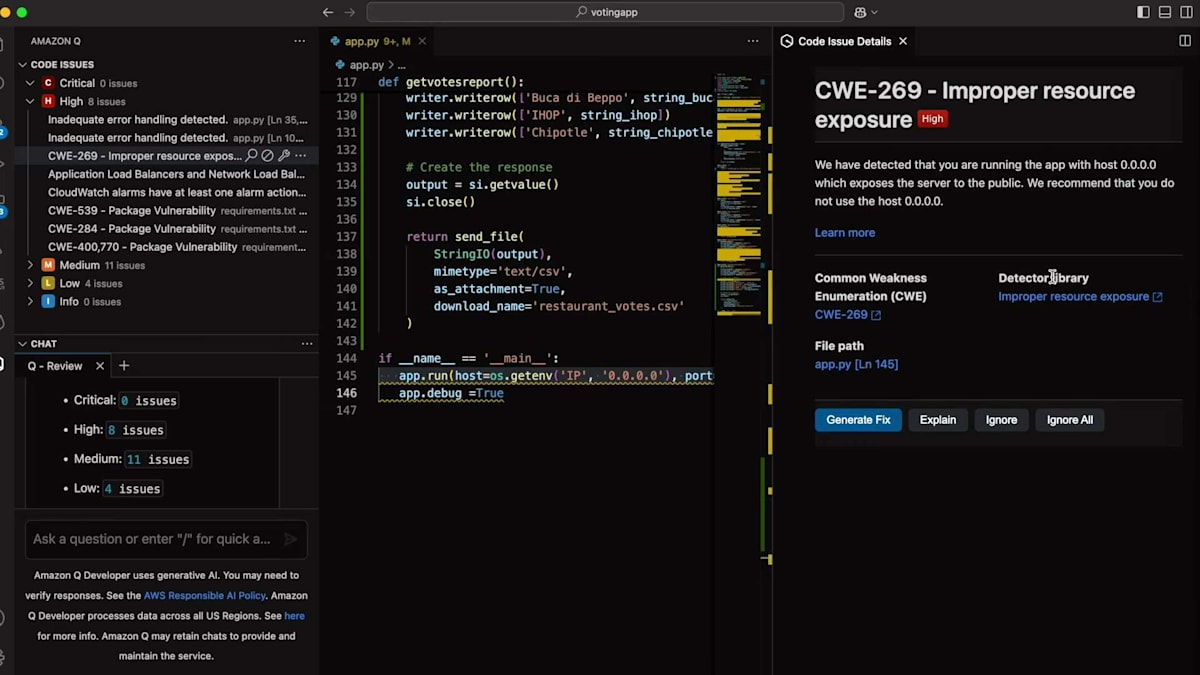1200x675 pixels.
Task: Click the 'High: 8 issues' chat summary line
Action: (119, 430)
